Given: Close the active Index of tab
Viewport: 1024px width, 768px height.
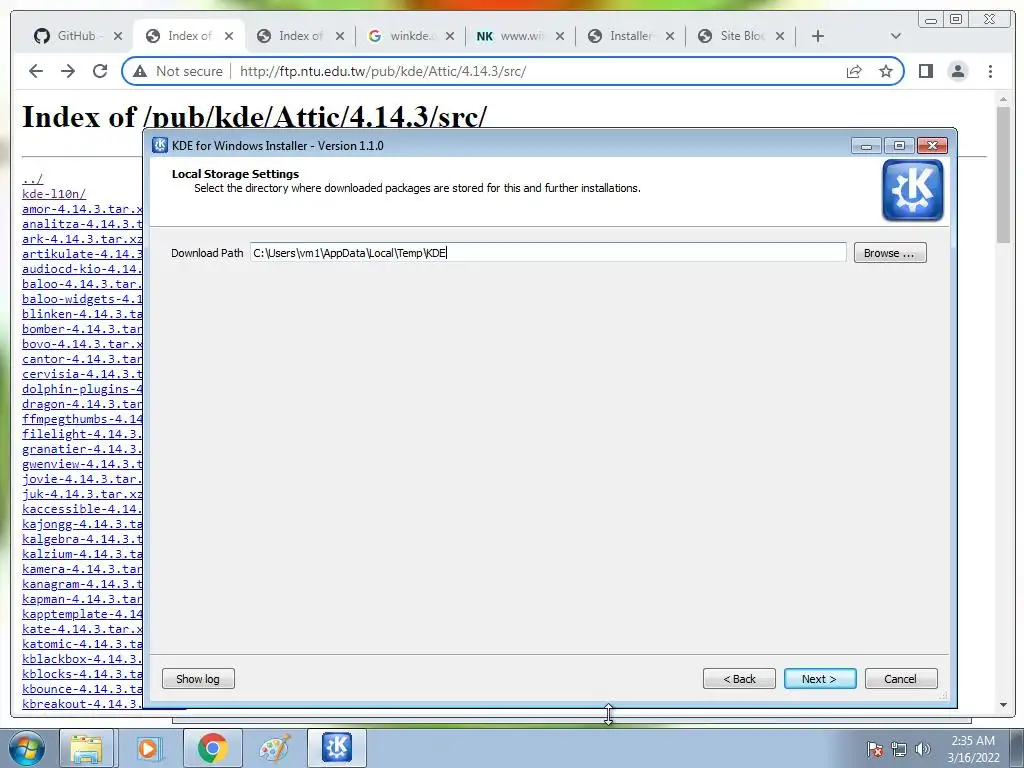Looking at the screenshot, I should 229,36.
